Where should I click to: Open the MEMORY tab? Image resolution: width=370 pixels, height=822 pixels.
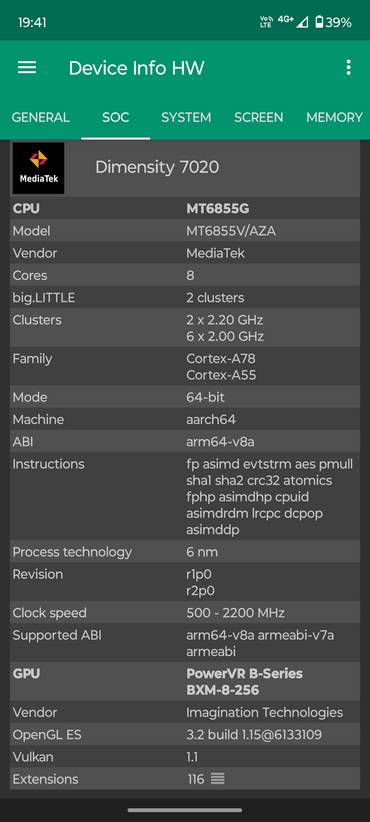[x=334, y=117]
